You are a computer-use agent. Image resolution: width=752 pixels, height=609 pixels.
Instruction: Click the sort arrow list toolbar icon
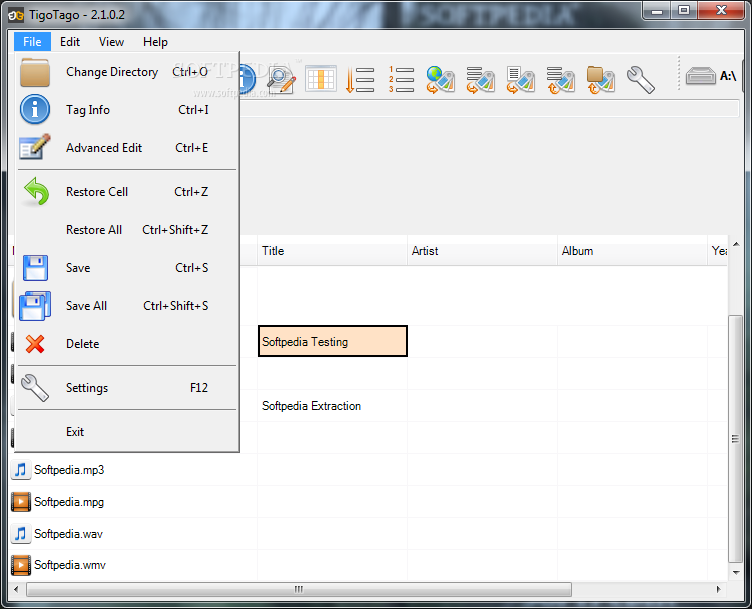[360, 80]
